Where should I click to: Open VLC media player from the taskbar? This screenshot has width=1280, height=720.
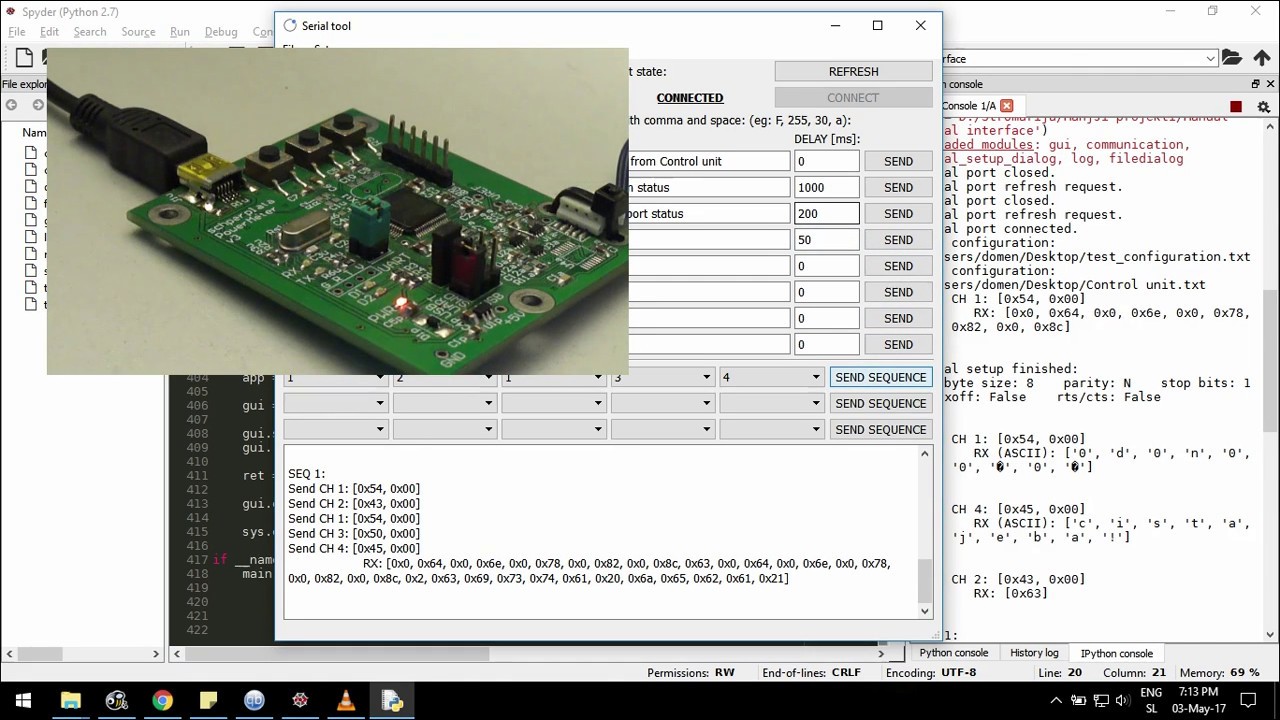[346, 701]
